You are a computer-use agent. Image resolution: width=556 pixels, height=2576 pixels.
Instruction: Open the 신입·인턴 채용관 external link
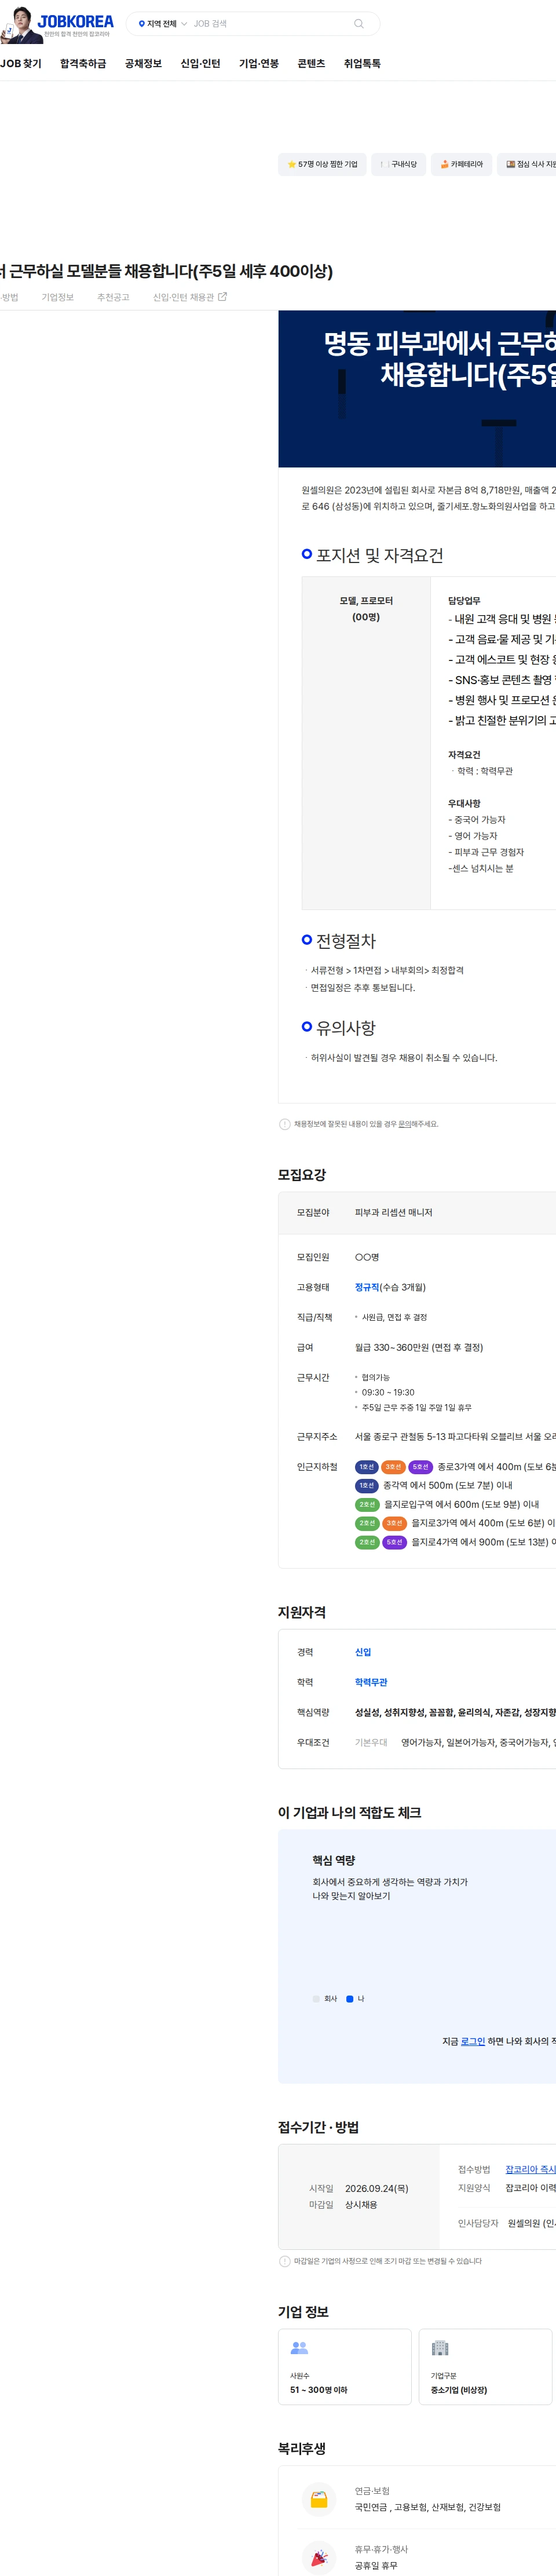pos(190,297)
